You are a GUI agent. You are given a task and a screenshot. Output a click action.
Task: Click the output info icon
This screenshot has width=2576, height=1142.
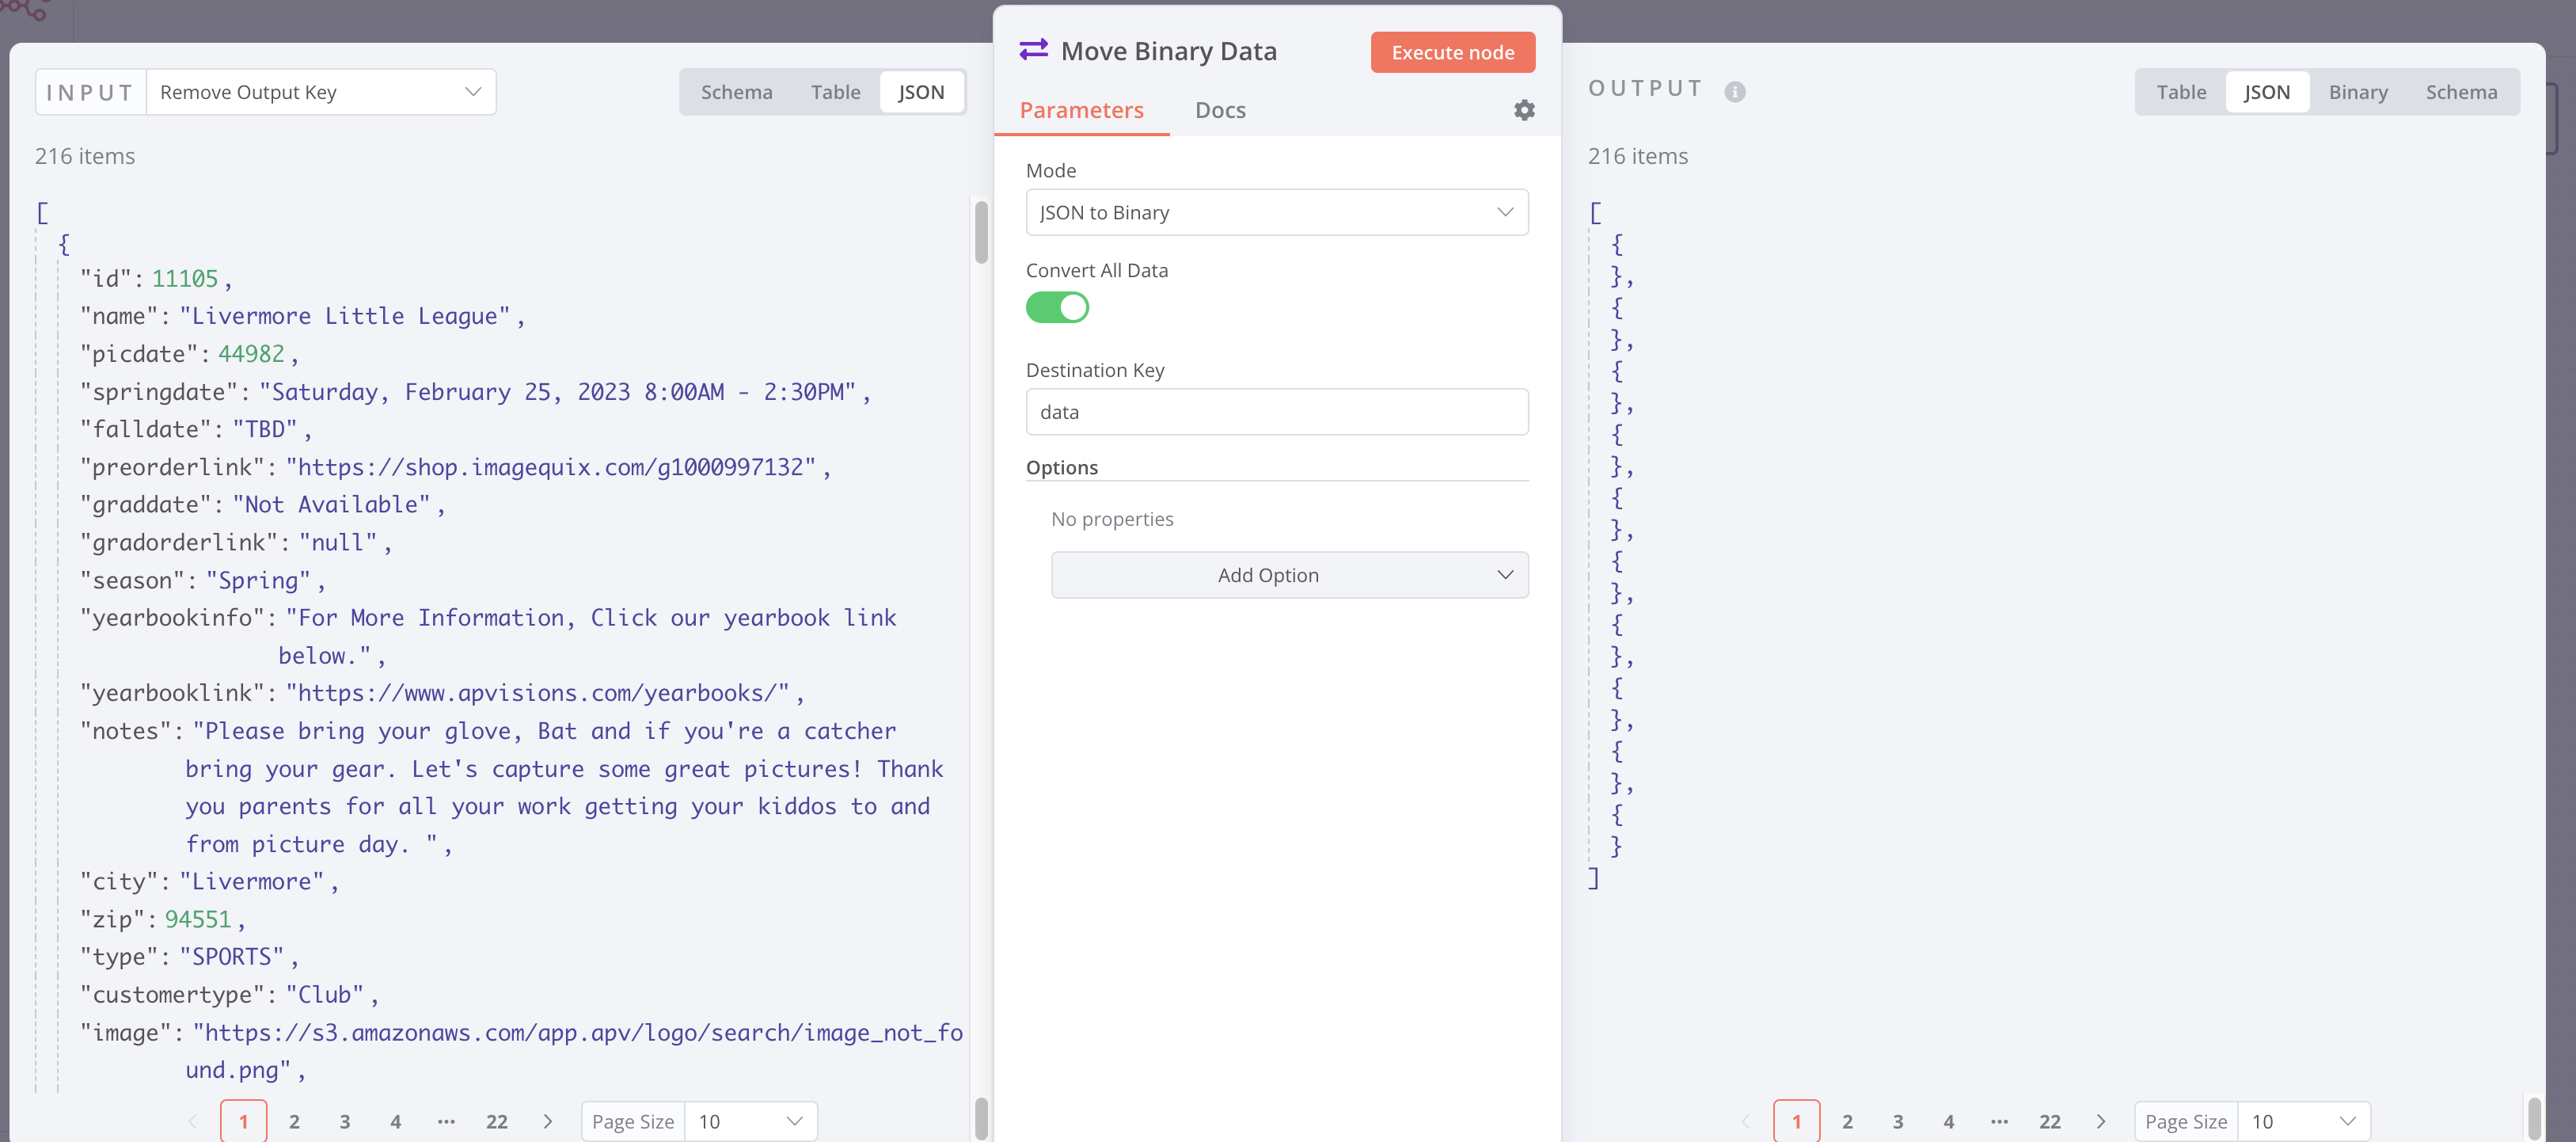[1735, 92]
